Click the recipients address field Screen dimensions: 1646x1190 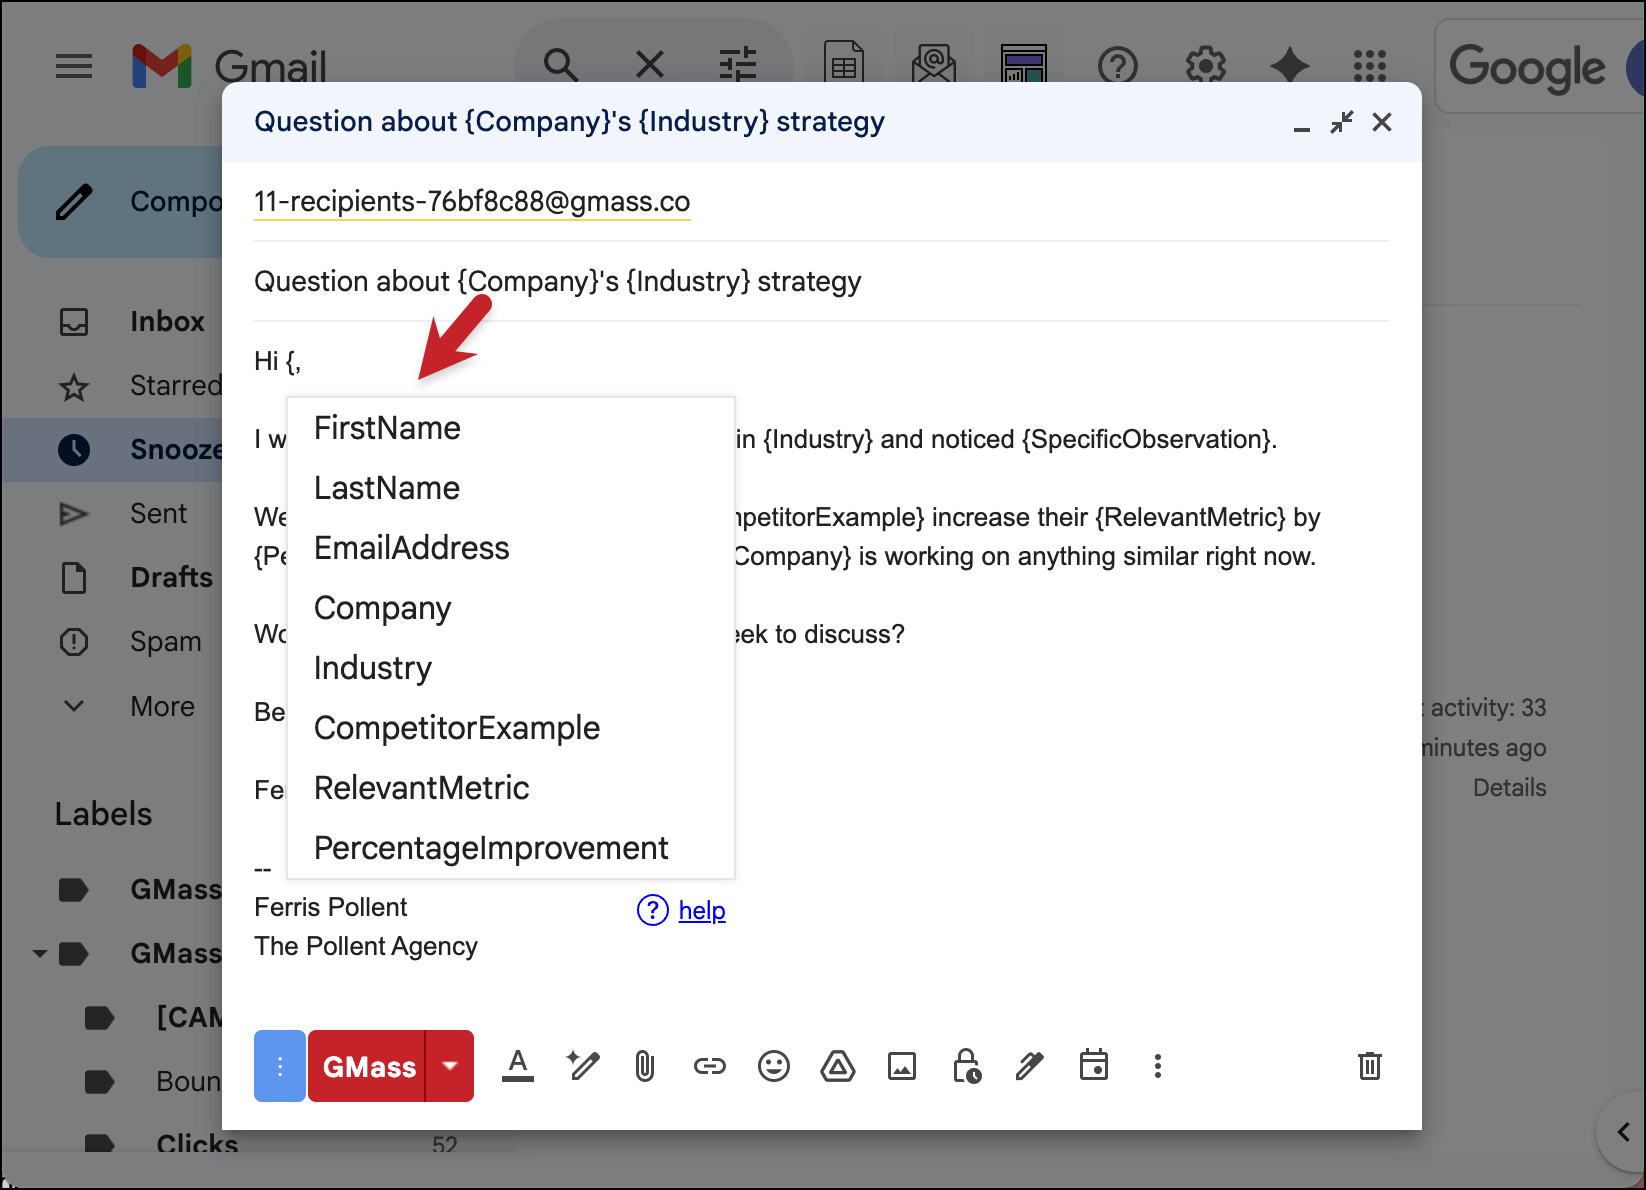(821, 202)
